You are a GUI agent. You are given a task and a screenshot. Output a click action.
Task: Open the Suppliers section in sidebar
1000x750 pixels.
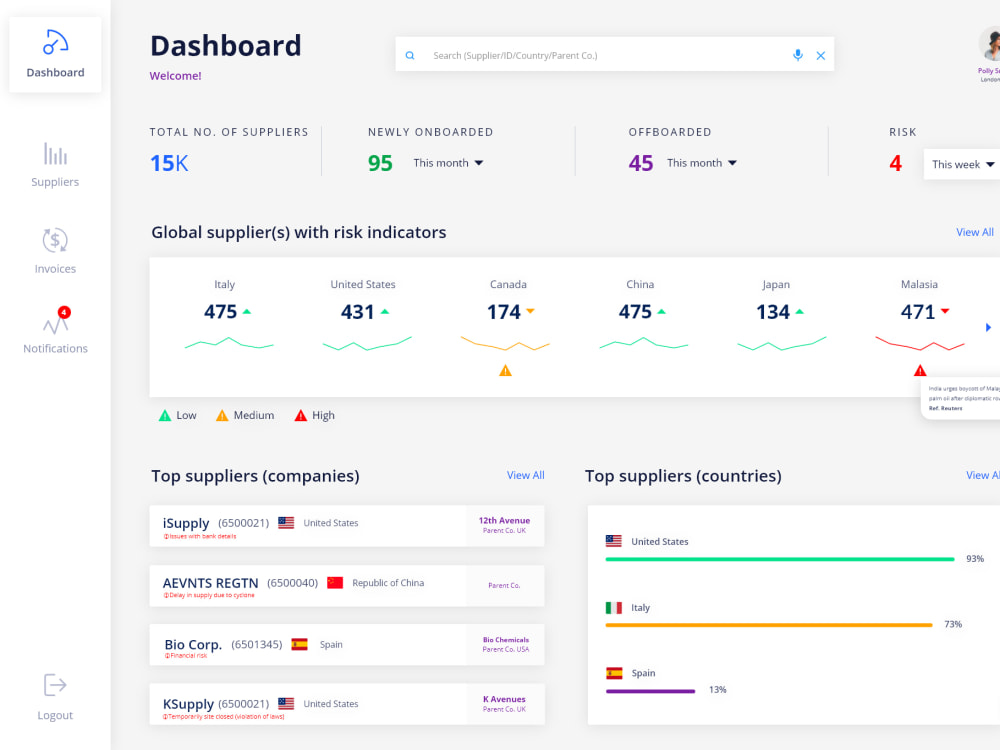click(x=55, y=165)
